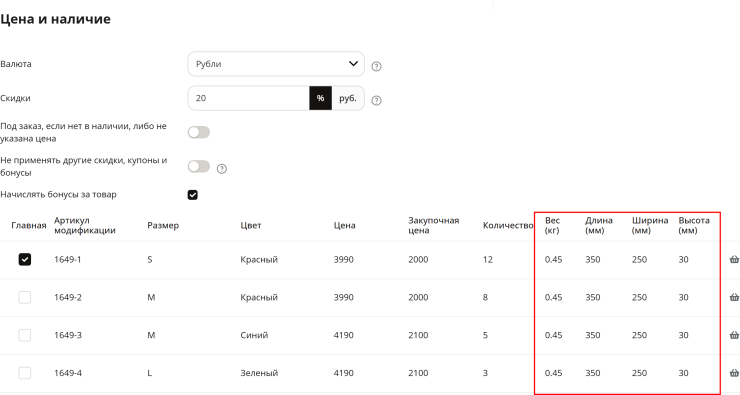Uncheck Главная checkbox for 1649-1

pos(25,259)
